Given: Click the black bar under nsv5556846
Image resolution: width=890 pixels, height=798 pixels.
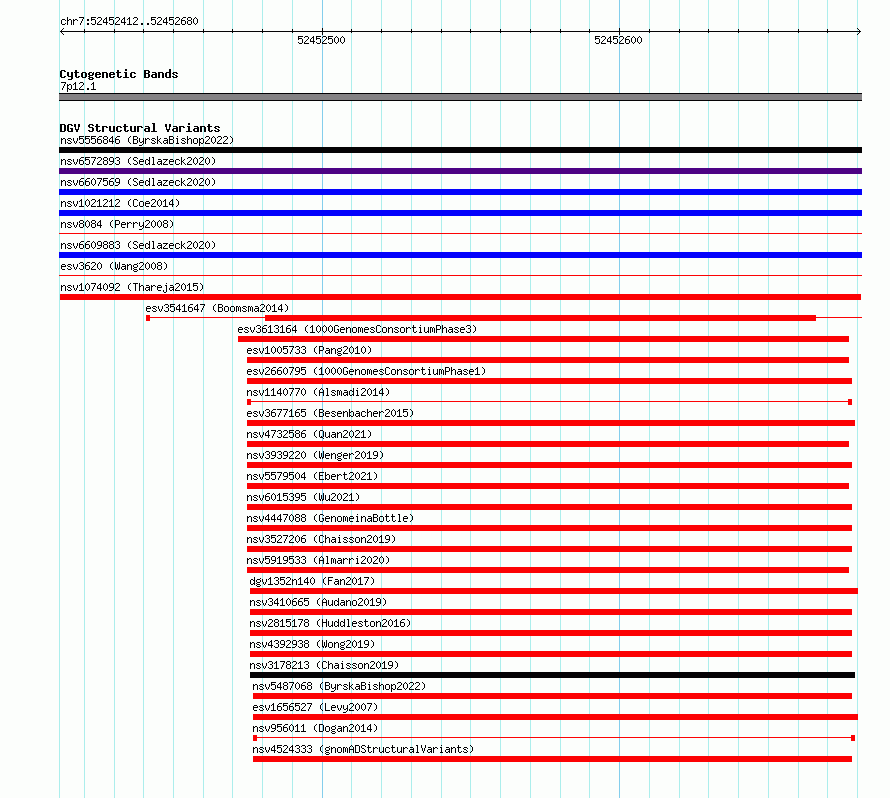Looking at the screenshot, I should tap(460, 150).
